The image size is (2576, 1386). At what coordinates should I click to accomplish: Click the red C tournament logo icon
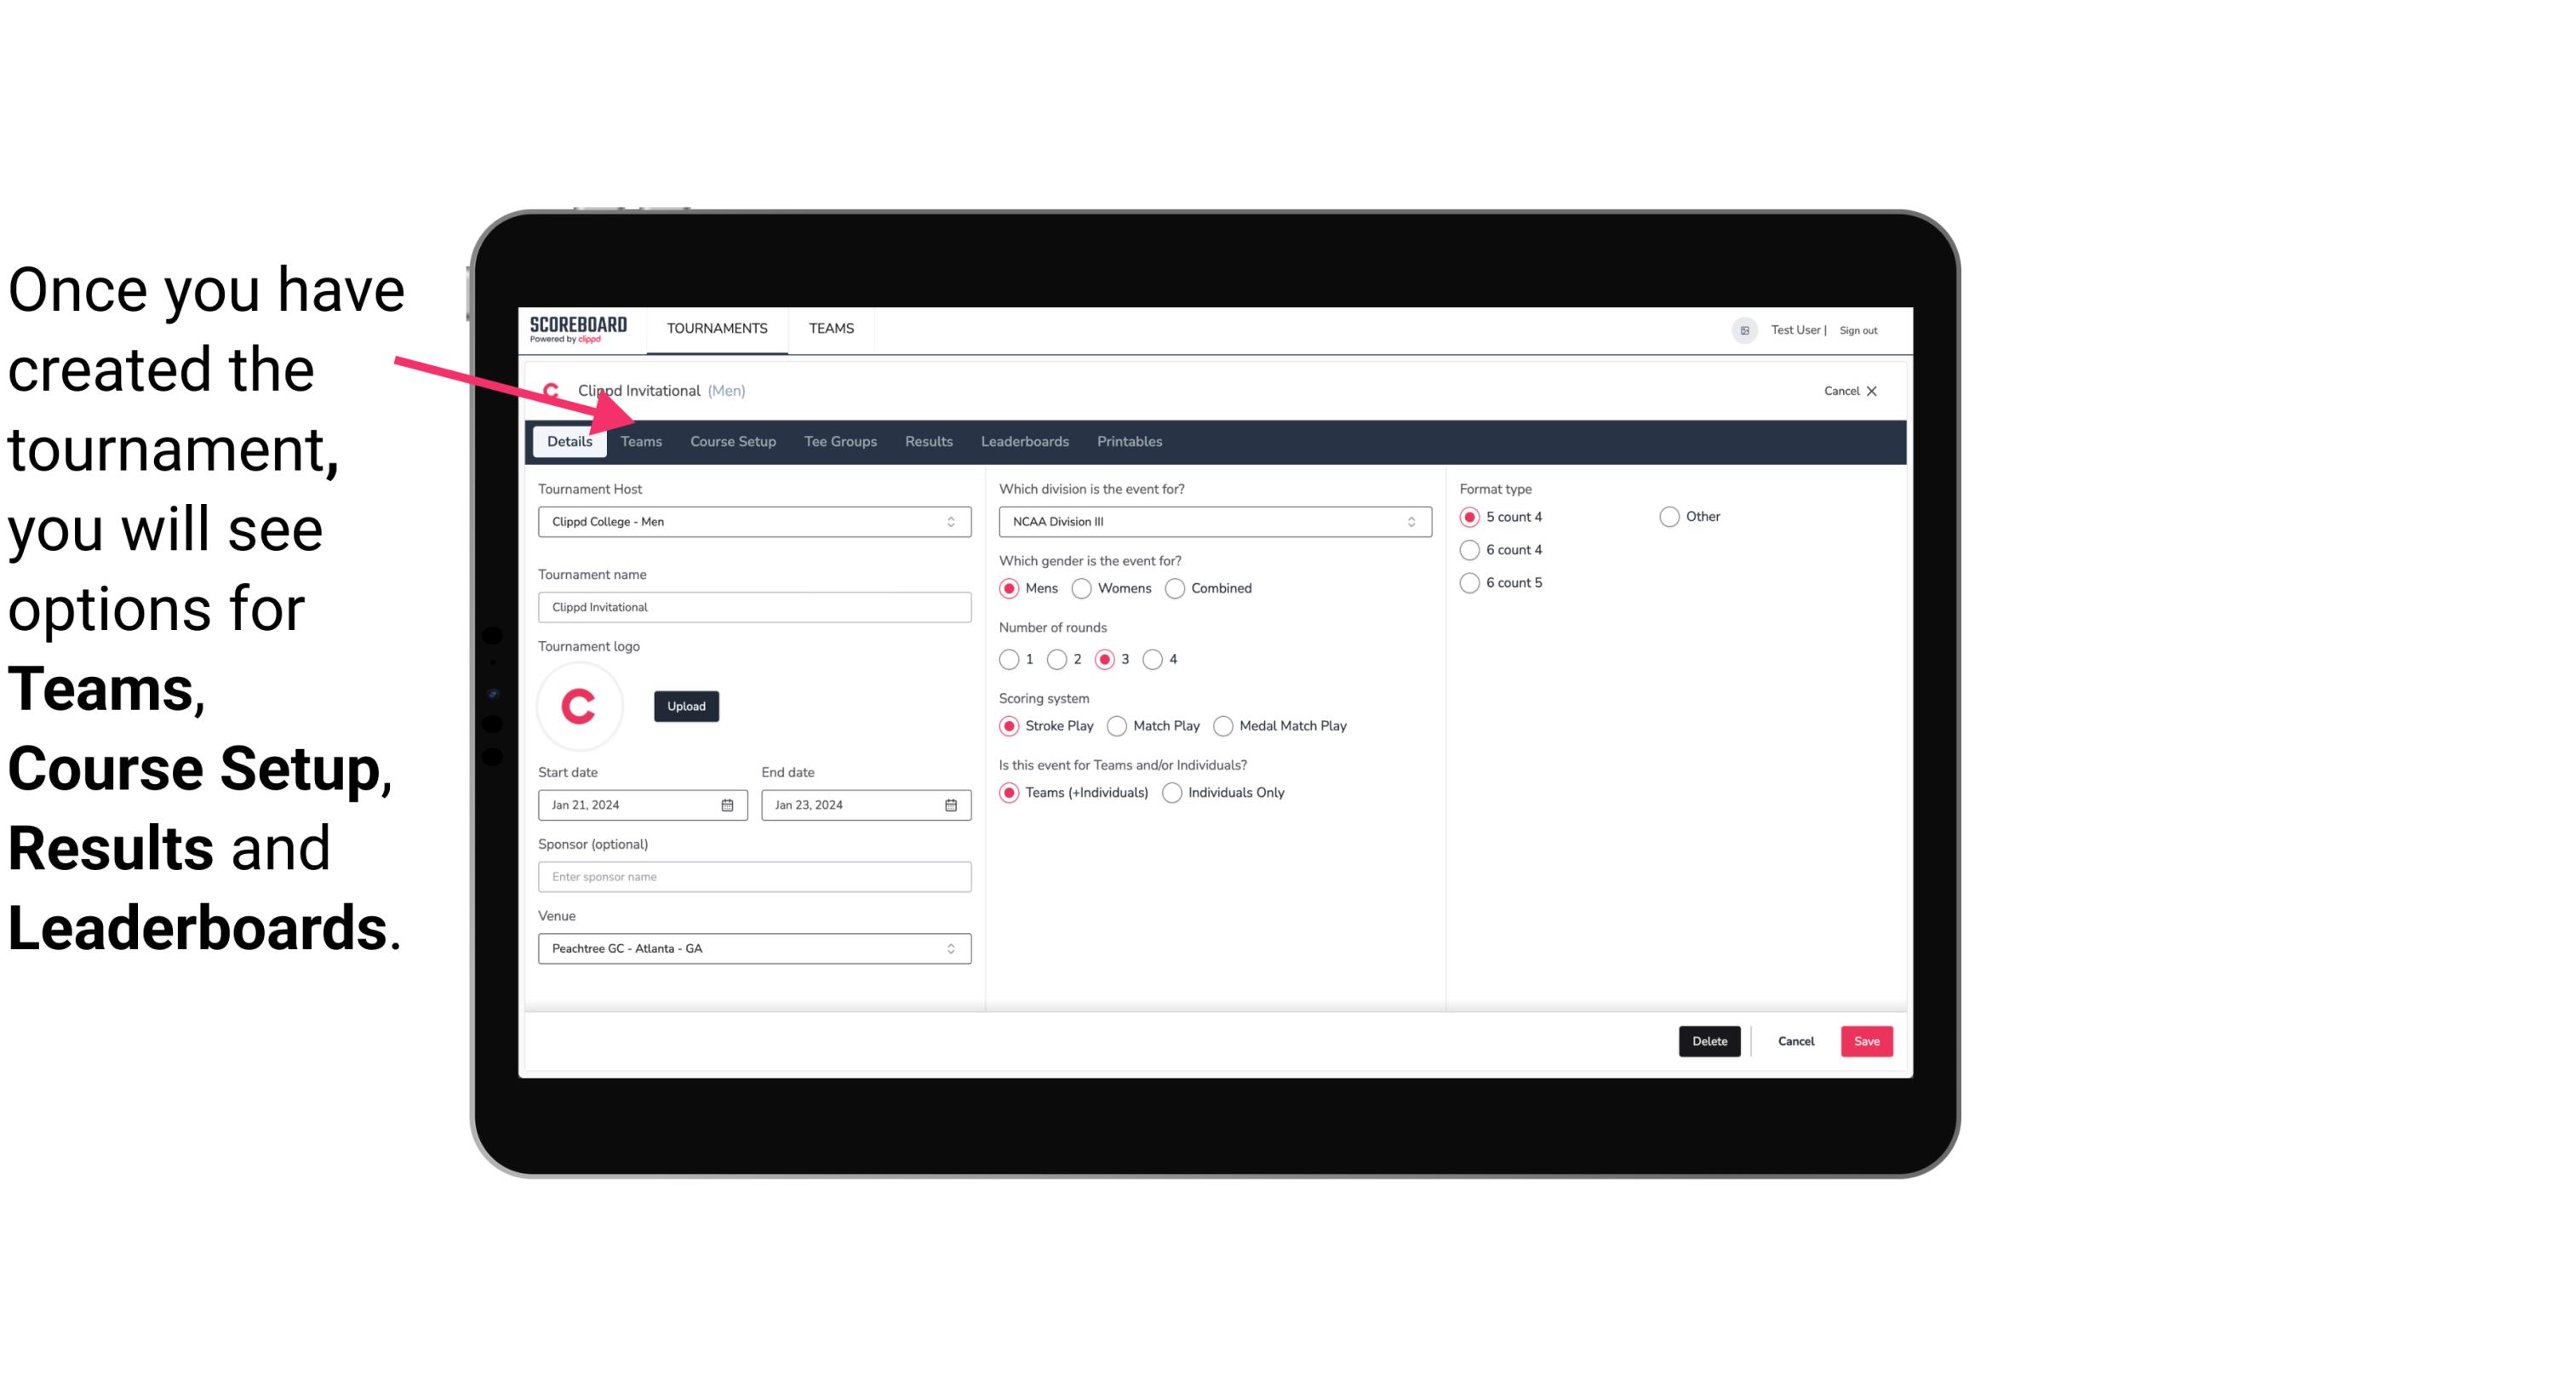pos(581,705)
